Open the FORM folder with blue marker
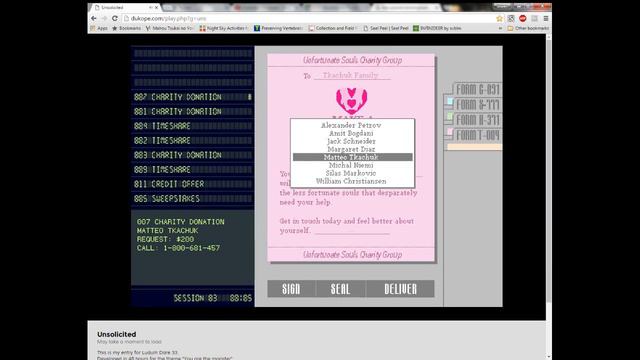640x360 pixels. pos(473,104)
